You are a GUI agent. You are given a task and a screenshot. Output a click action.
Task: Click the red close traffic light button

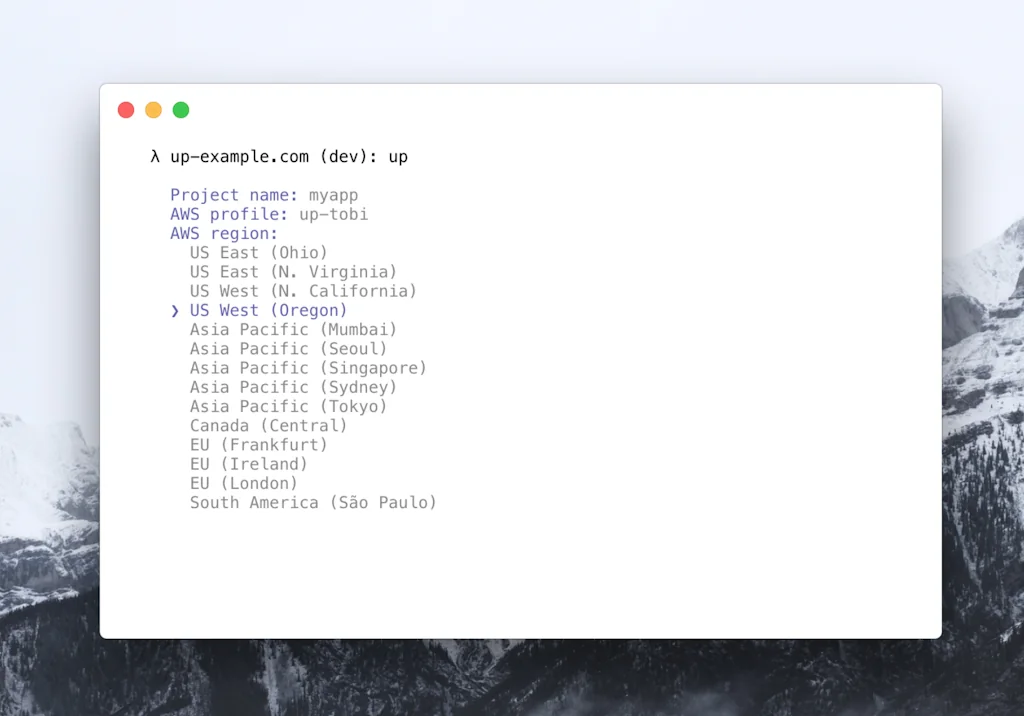[126, 109]
